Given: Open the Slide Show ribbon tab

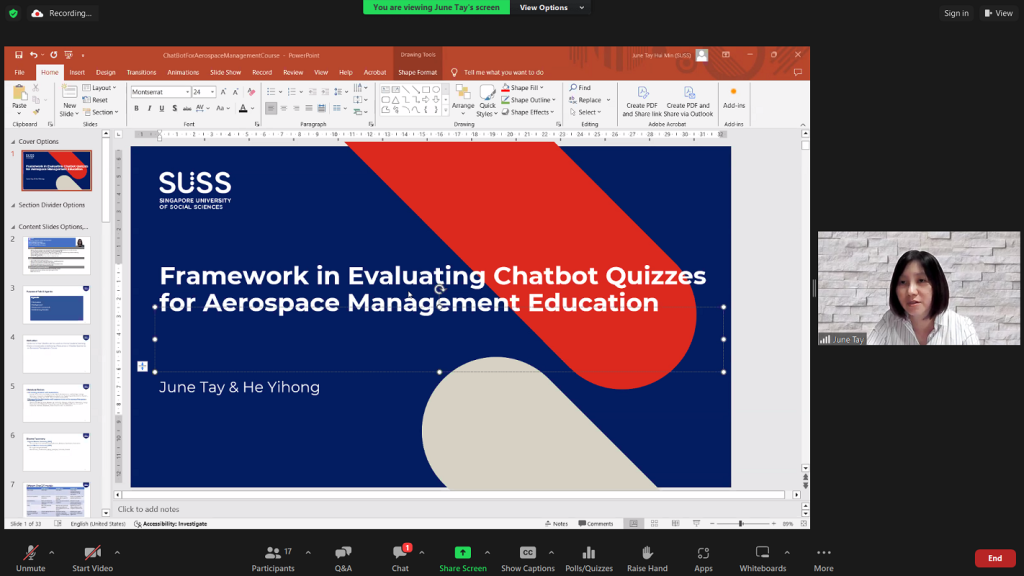Looking at the screenshot, I should click(x=226, y=72).
